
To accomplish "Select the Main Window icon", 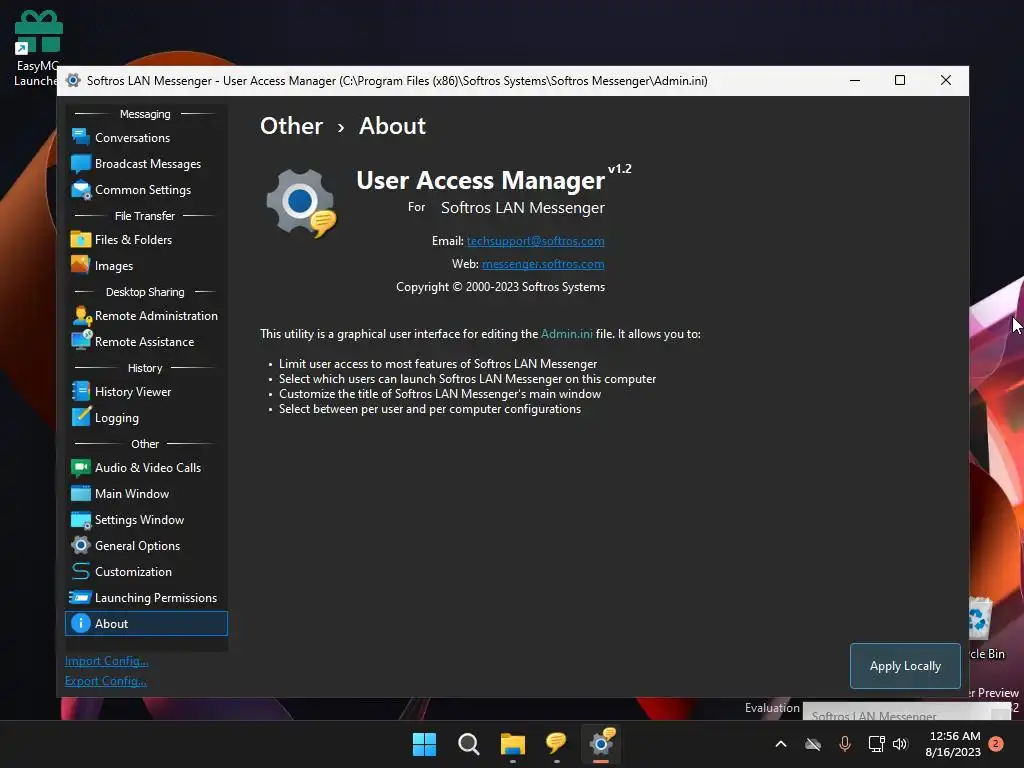I will (80, 494).
